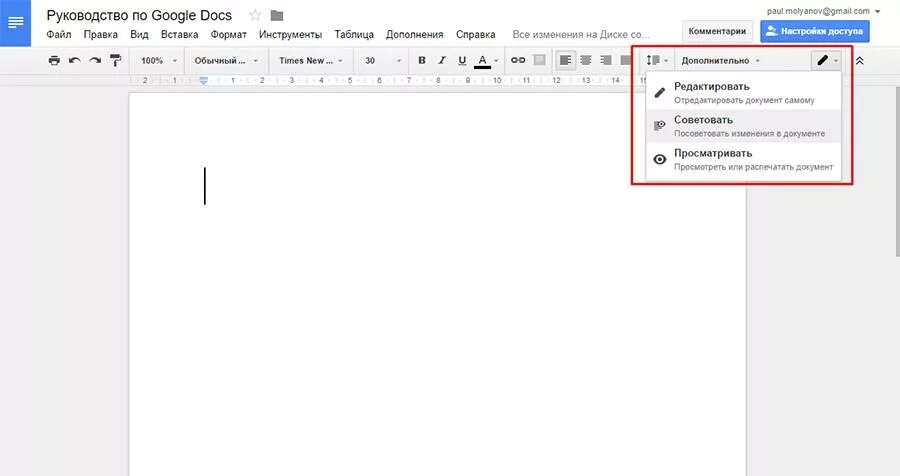Hide the menus with the double chevron

tap(859, 60)
